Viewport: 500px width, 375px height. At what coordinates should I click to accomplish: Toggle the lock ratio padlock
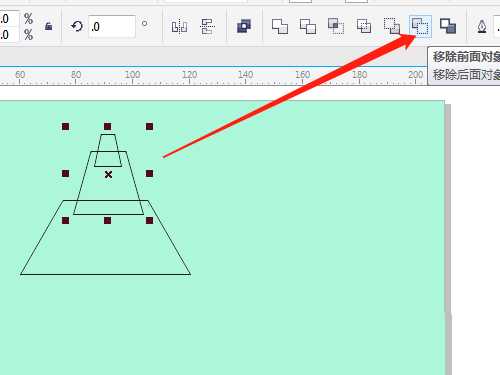(48, 26)
